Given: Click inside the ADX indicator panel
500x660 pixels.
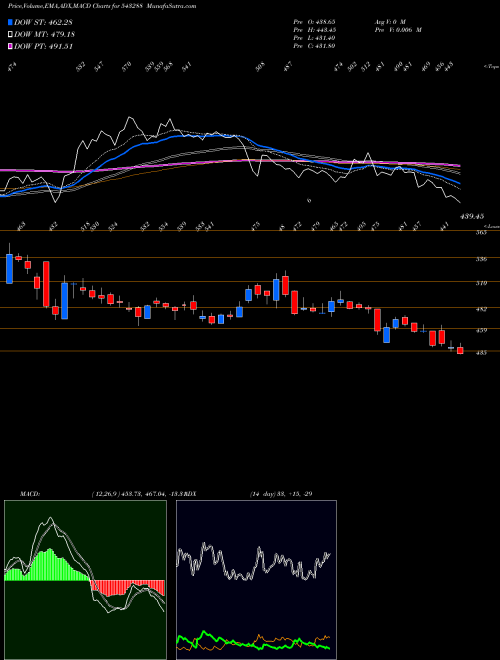Looking at the screenshot, I should 256,580.
